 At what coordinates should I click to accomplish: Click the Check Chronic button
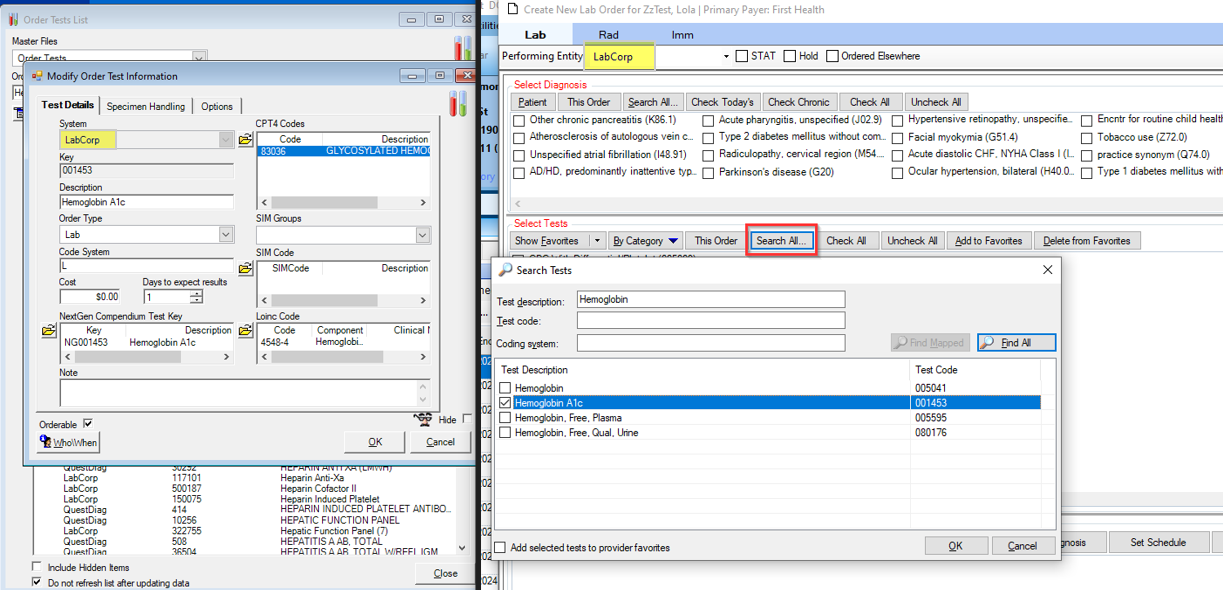click(798, 102)
